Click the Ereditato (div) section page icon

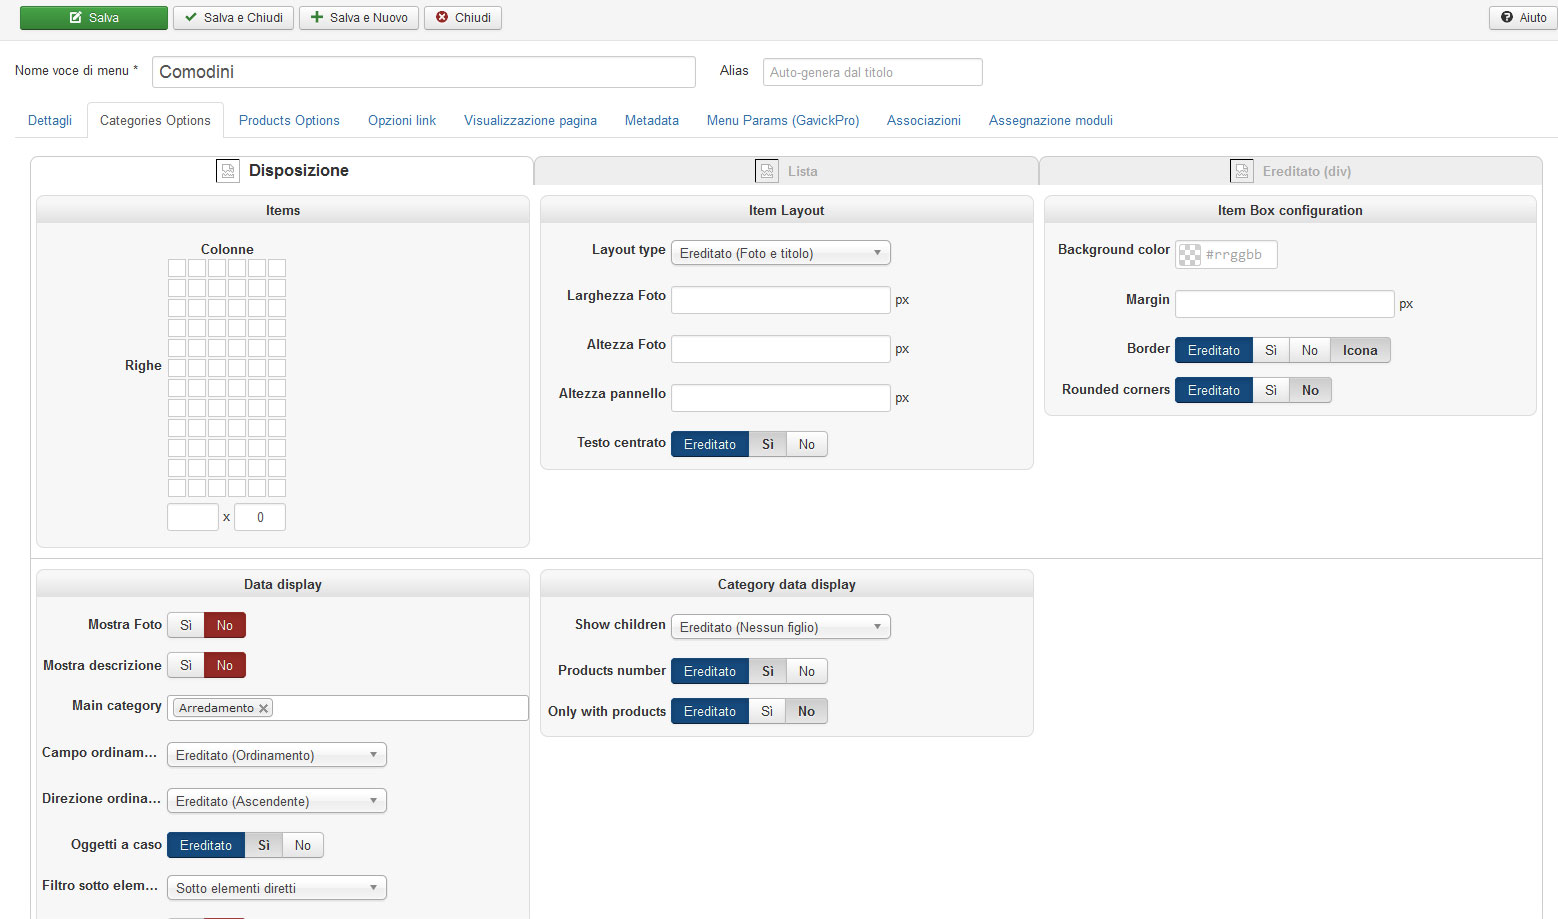pos(1242,171)
